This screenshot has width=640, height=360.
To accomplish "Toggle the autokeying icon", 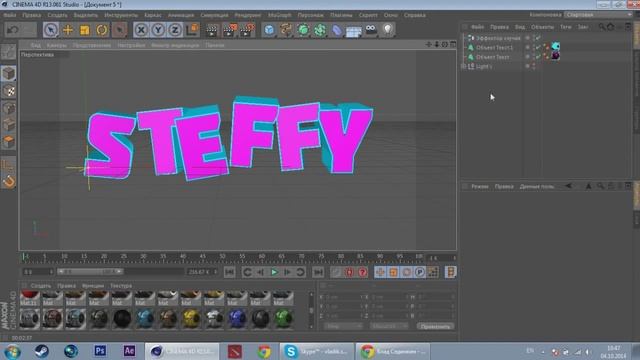I will point(349,272).
